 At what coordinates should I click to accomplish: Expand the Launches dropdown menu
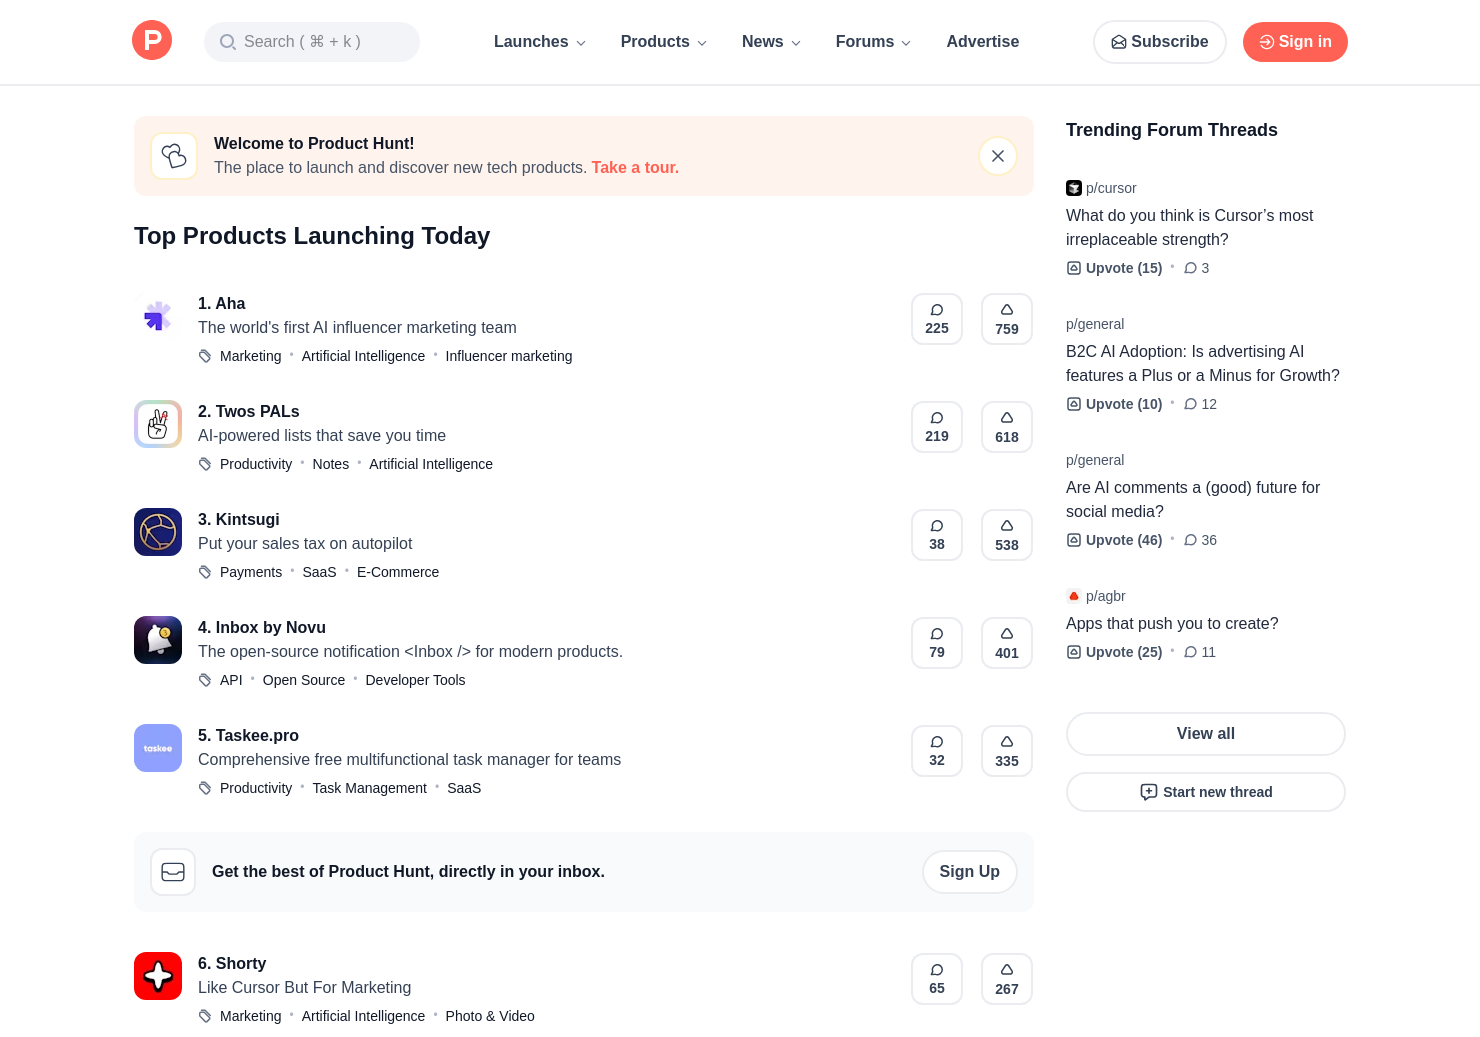[x=540, y=42]
